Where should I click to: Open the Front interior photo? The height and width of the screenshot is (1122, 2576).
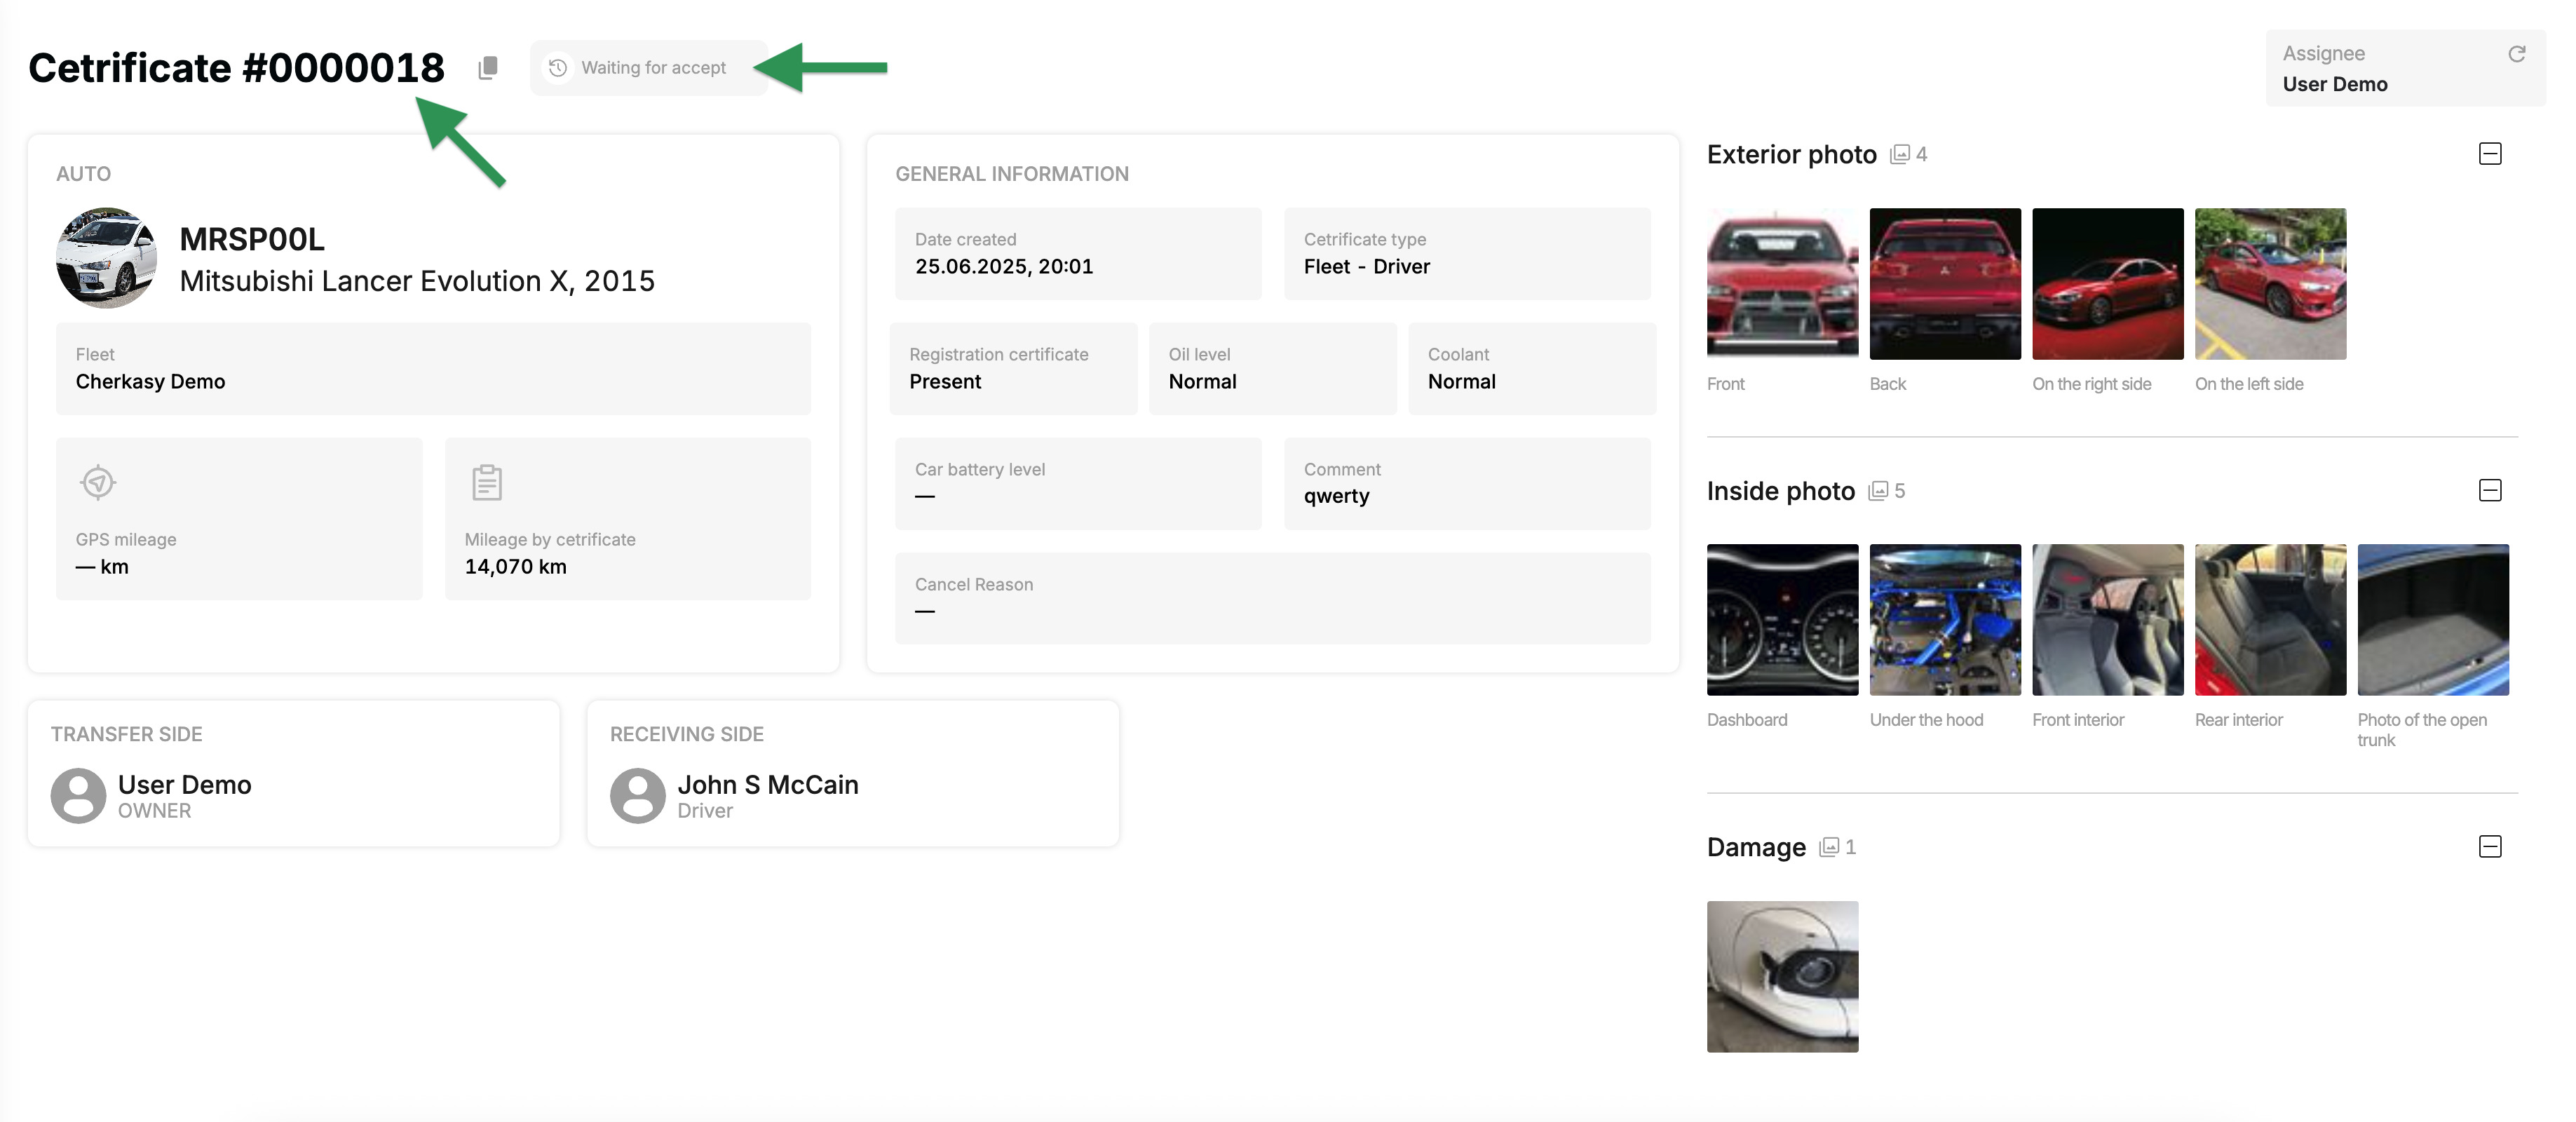click(2108, 620)
